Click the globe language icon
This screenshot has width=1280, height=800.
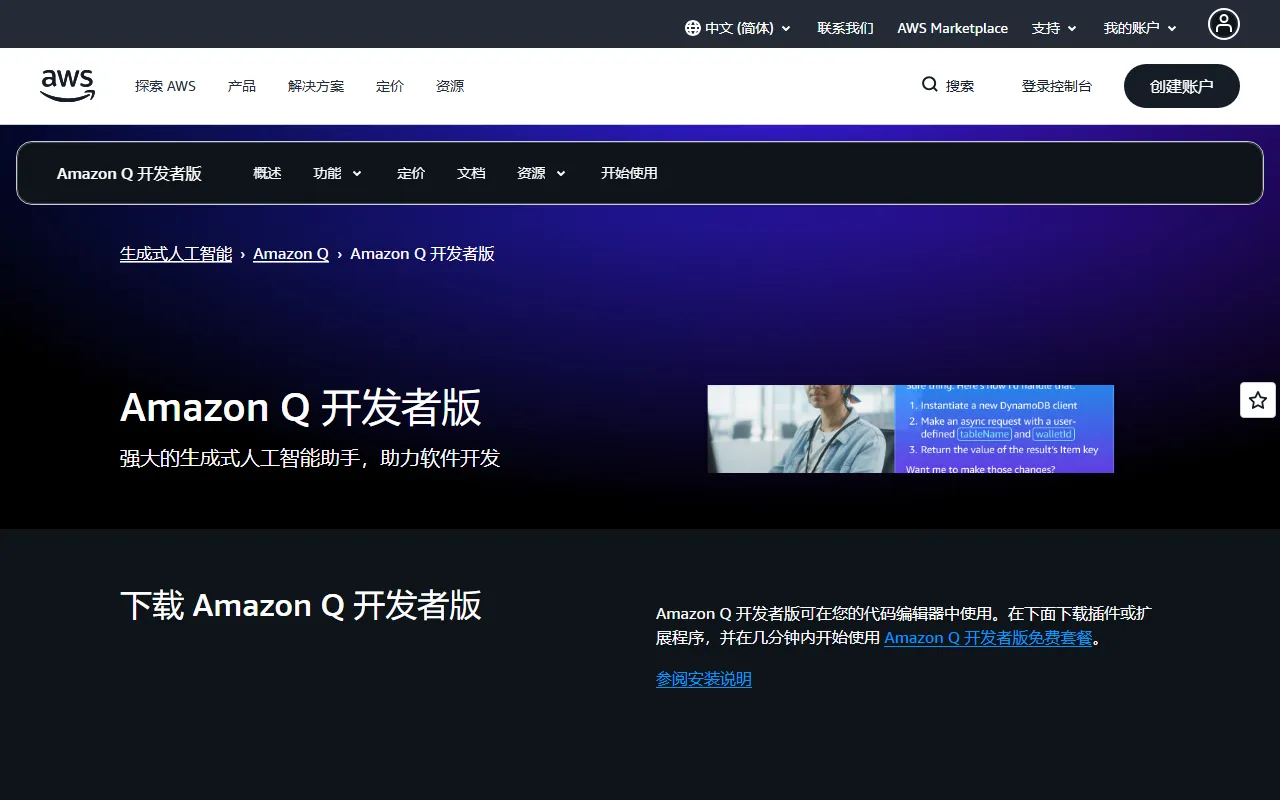pos(692,28)
